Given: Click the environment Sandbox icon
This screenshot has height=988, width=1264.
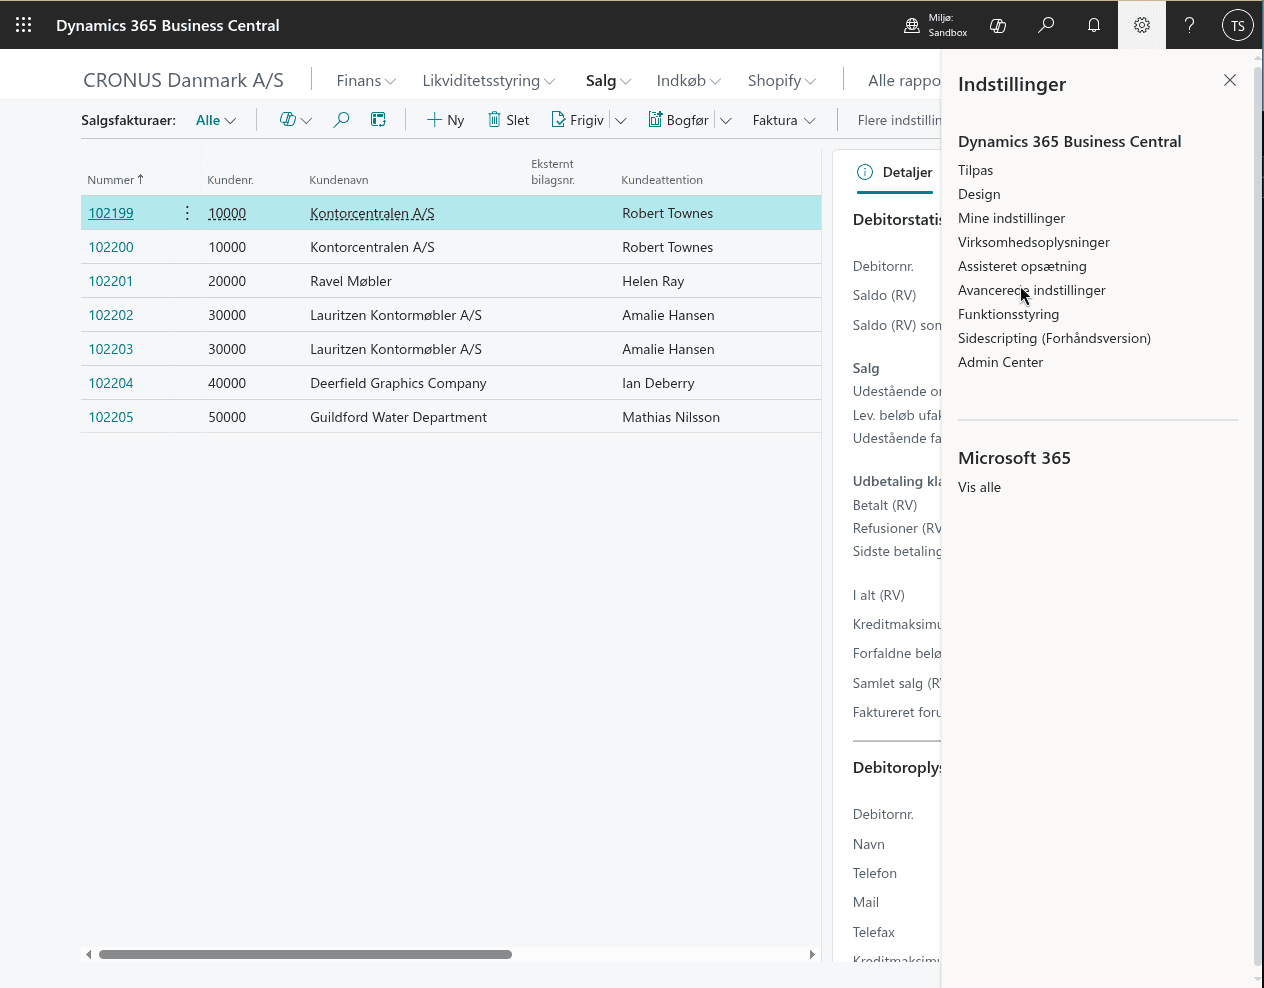Looking at the screenshot, I should (912, 25).
